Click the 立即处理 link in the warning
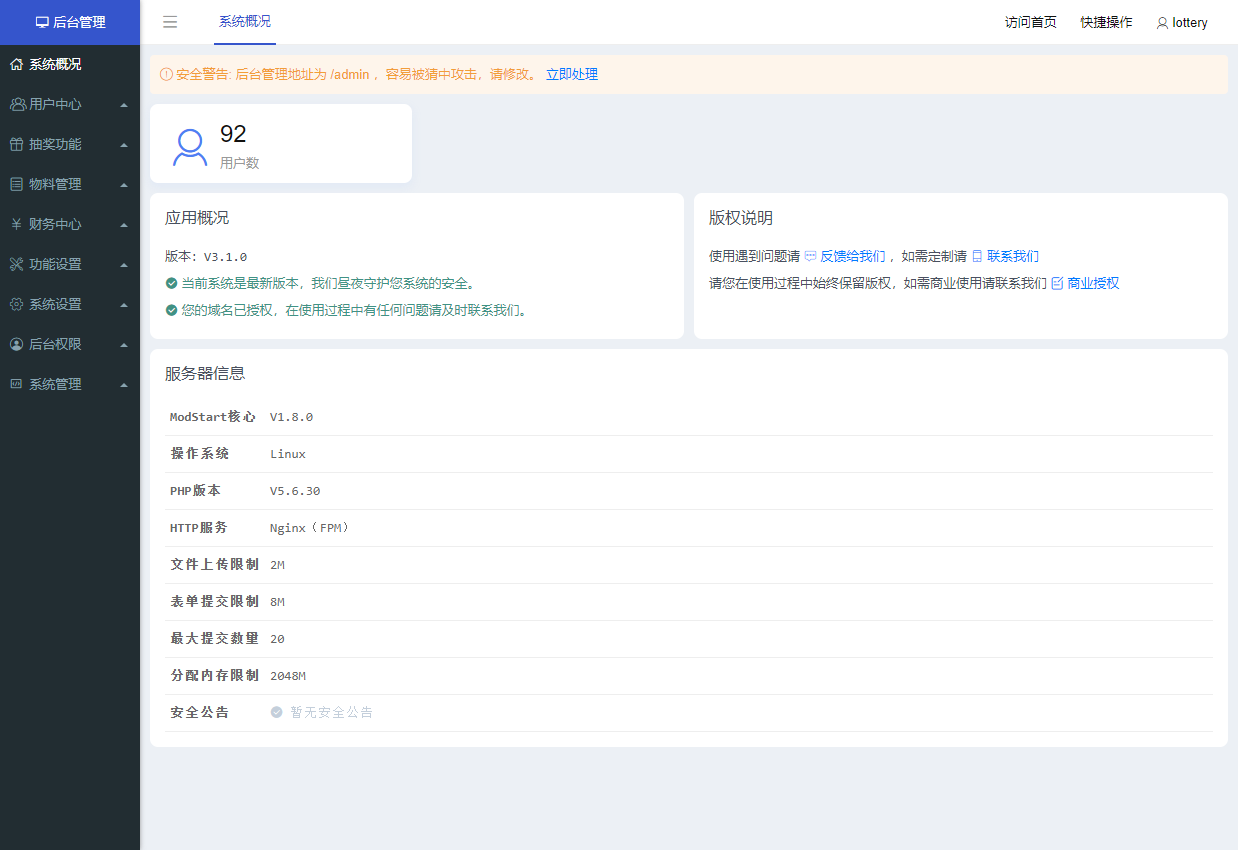1238x850 pixels. click(x=572, y=74)
